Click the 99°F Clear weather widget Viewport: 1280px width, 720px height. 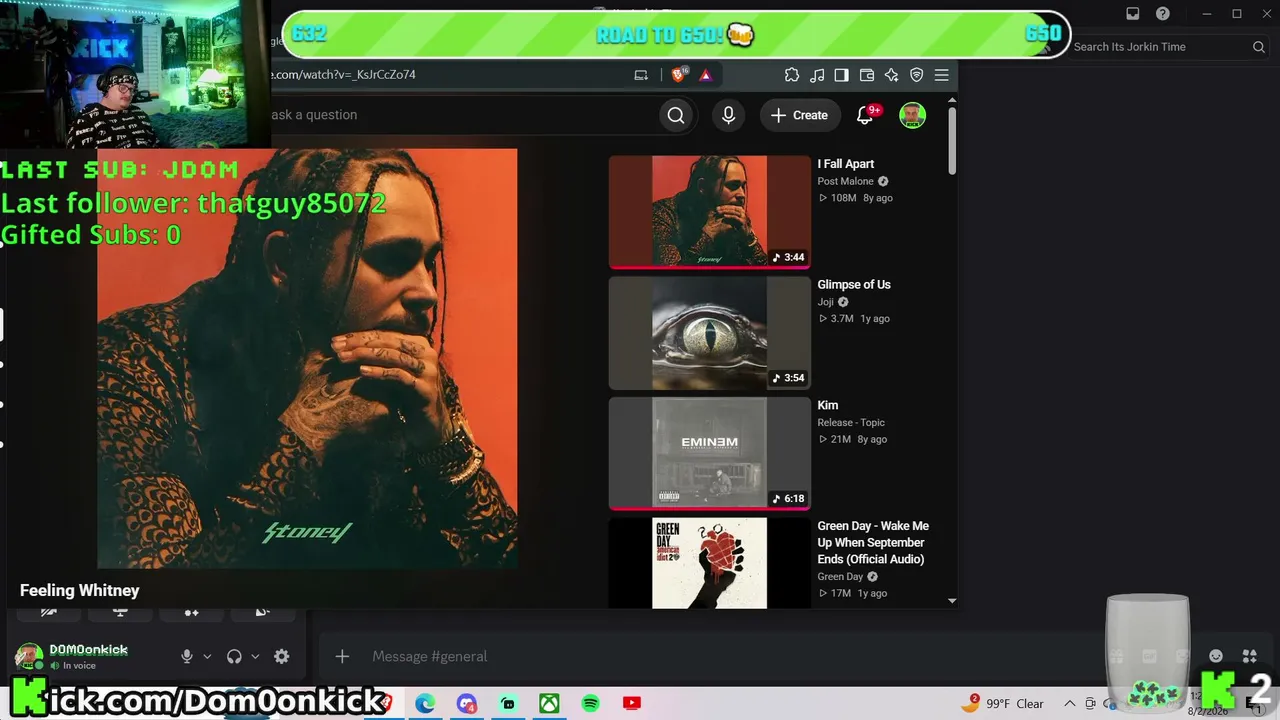click(x=1001, y=703)
